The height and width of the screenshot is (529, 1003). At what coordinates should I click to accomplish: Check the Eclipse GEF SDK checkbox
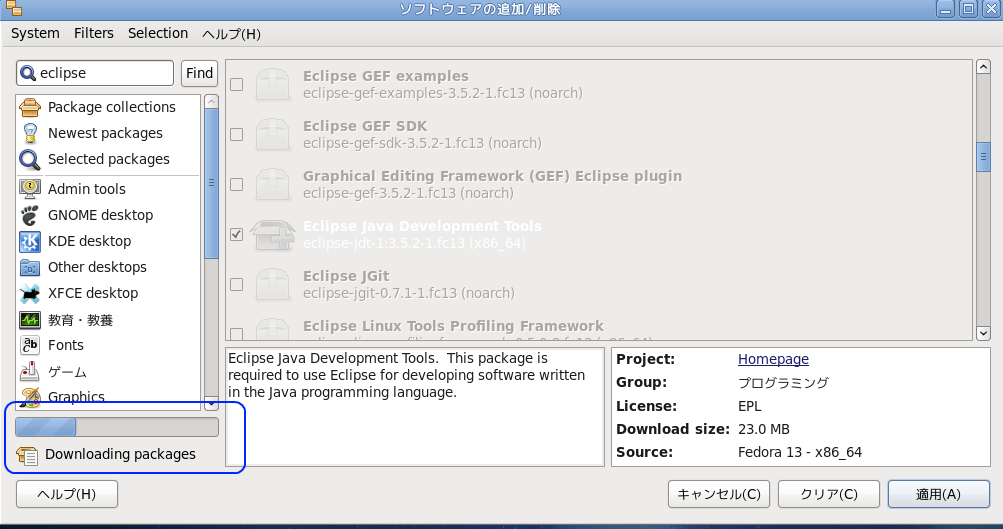coord(237,134)
